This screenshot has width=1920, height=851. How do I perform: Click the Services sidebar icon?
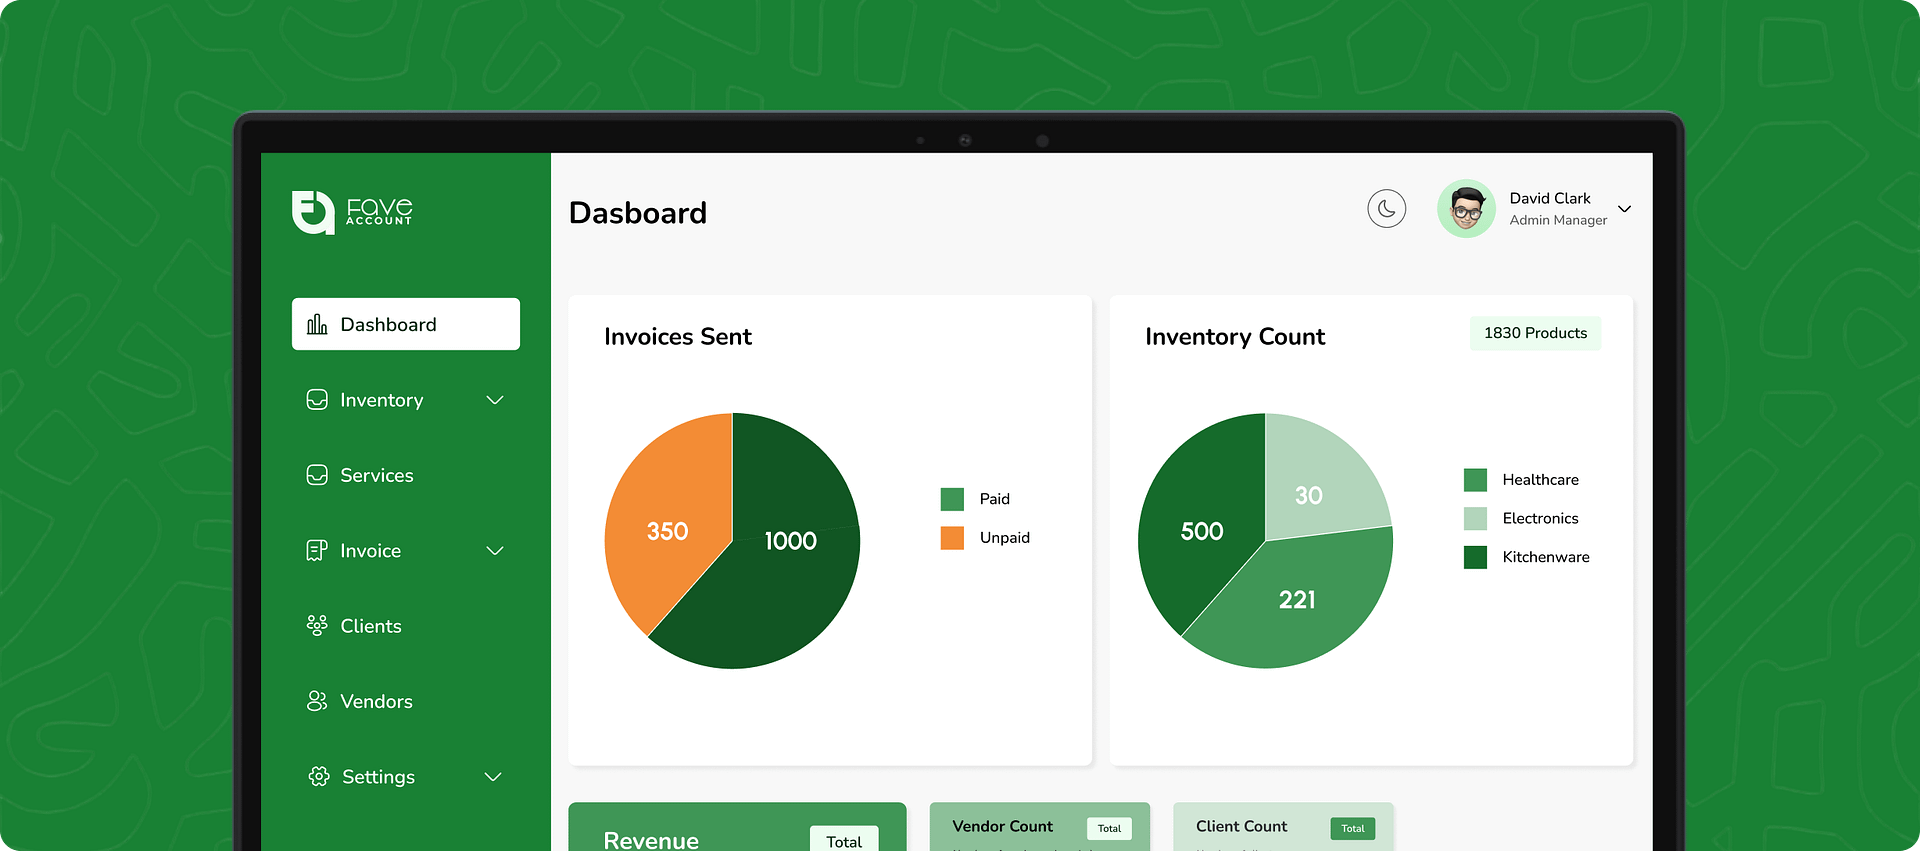317,475
